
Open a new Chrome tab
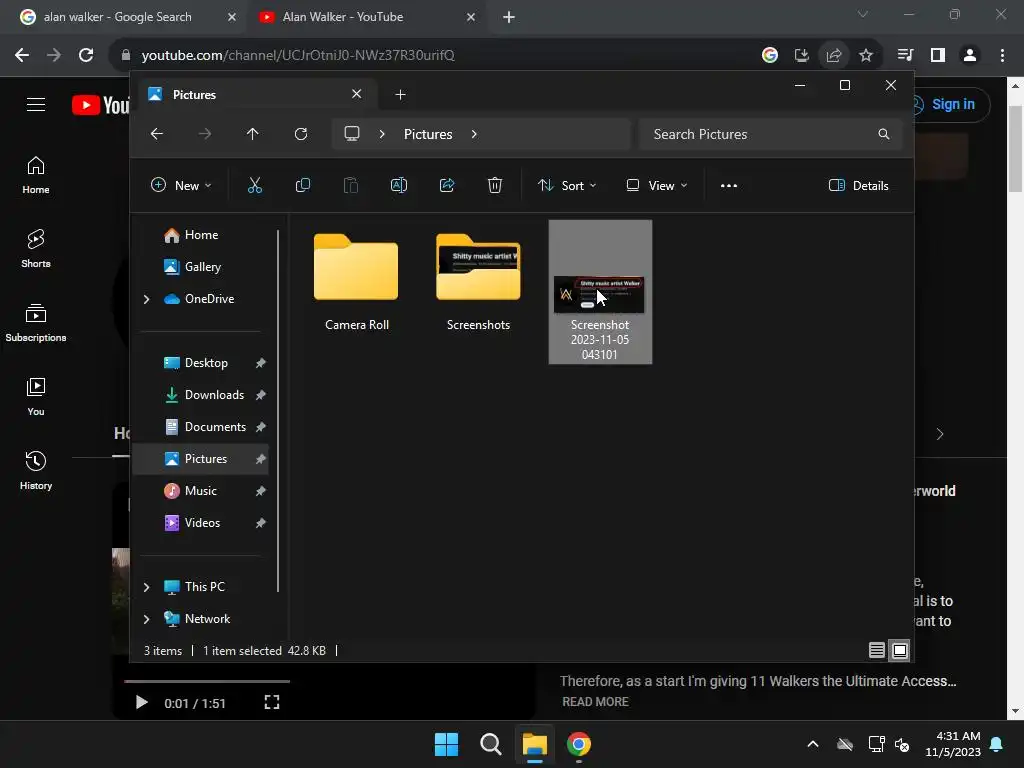tap(509, 18)
